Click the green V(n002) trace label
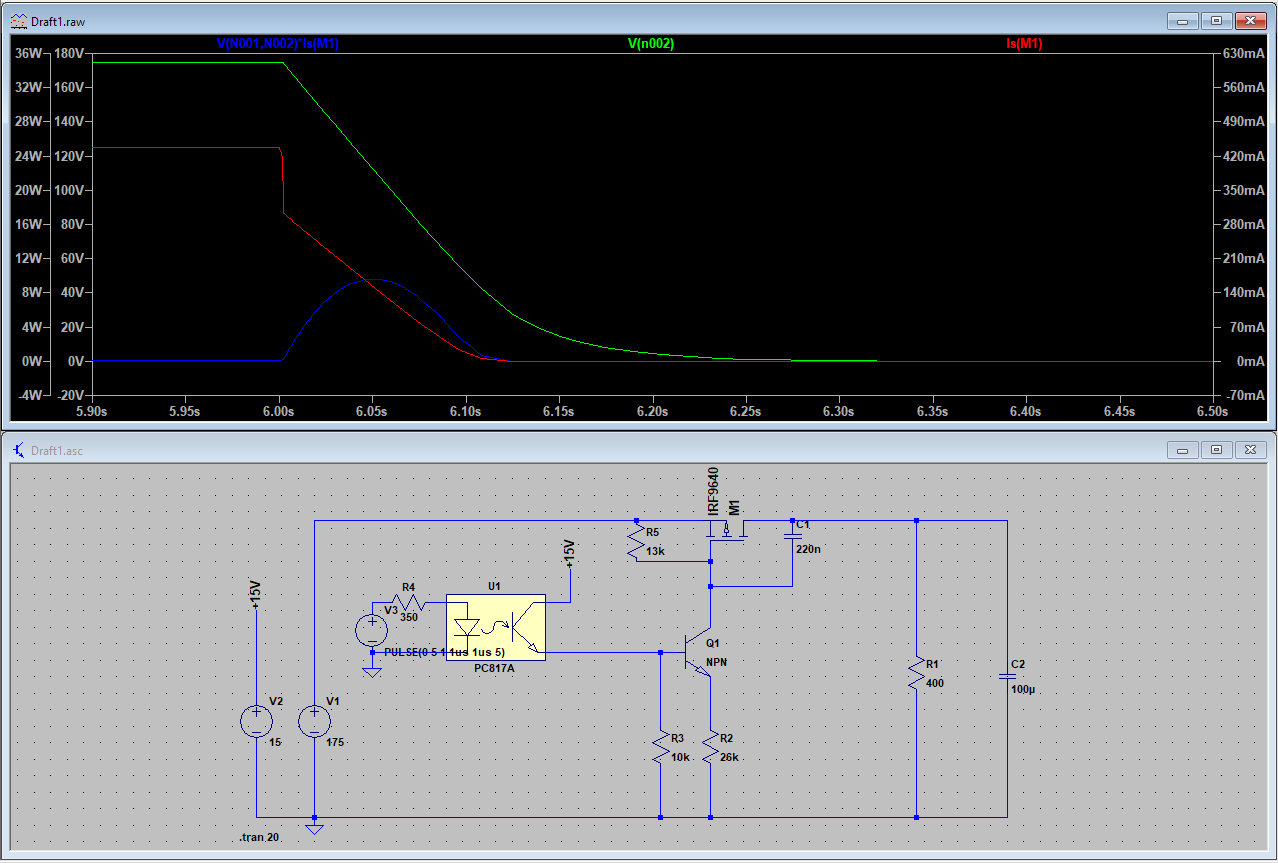 (650, 44)
